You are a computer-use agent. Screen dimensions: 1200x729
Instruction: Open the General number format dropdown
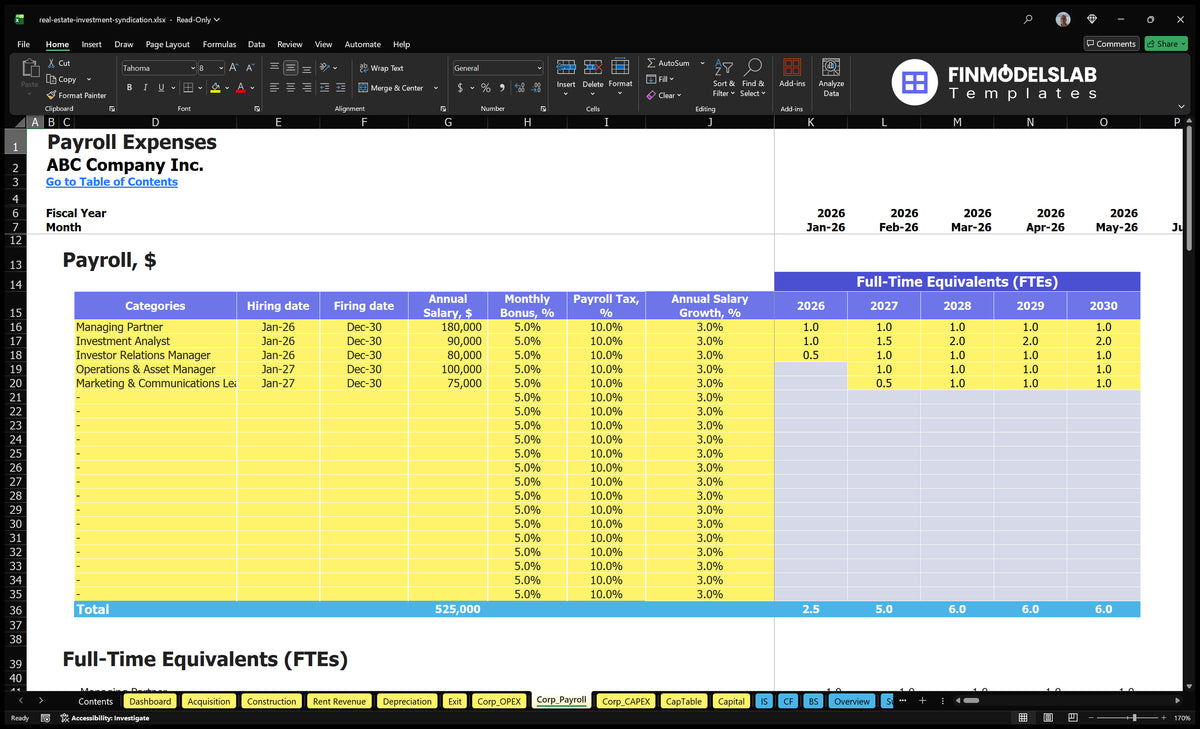point(539,68)
